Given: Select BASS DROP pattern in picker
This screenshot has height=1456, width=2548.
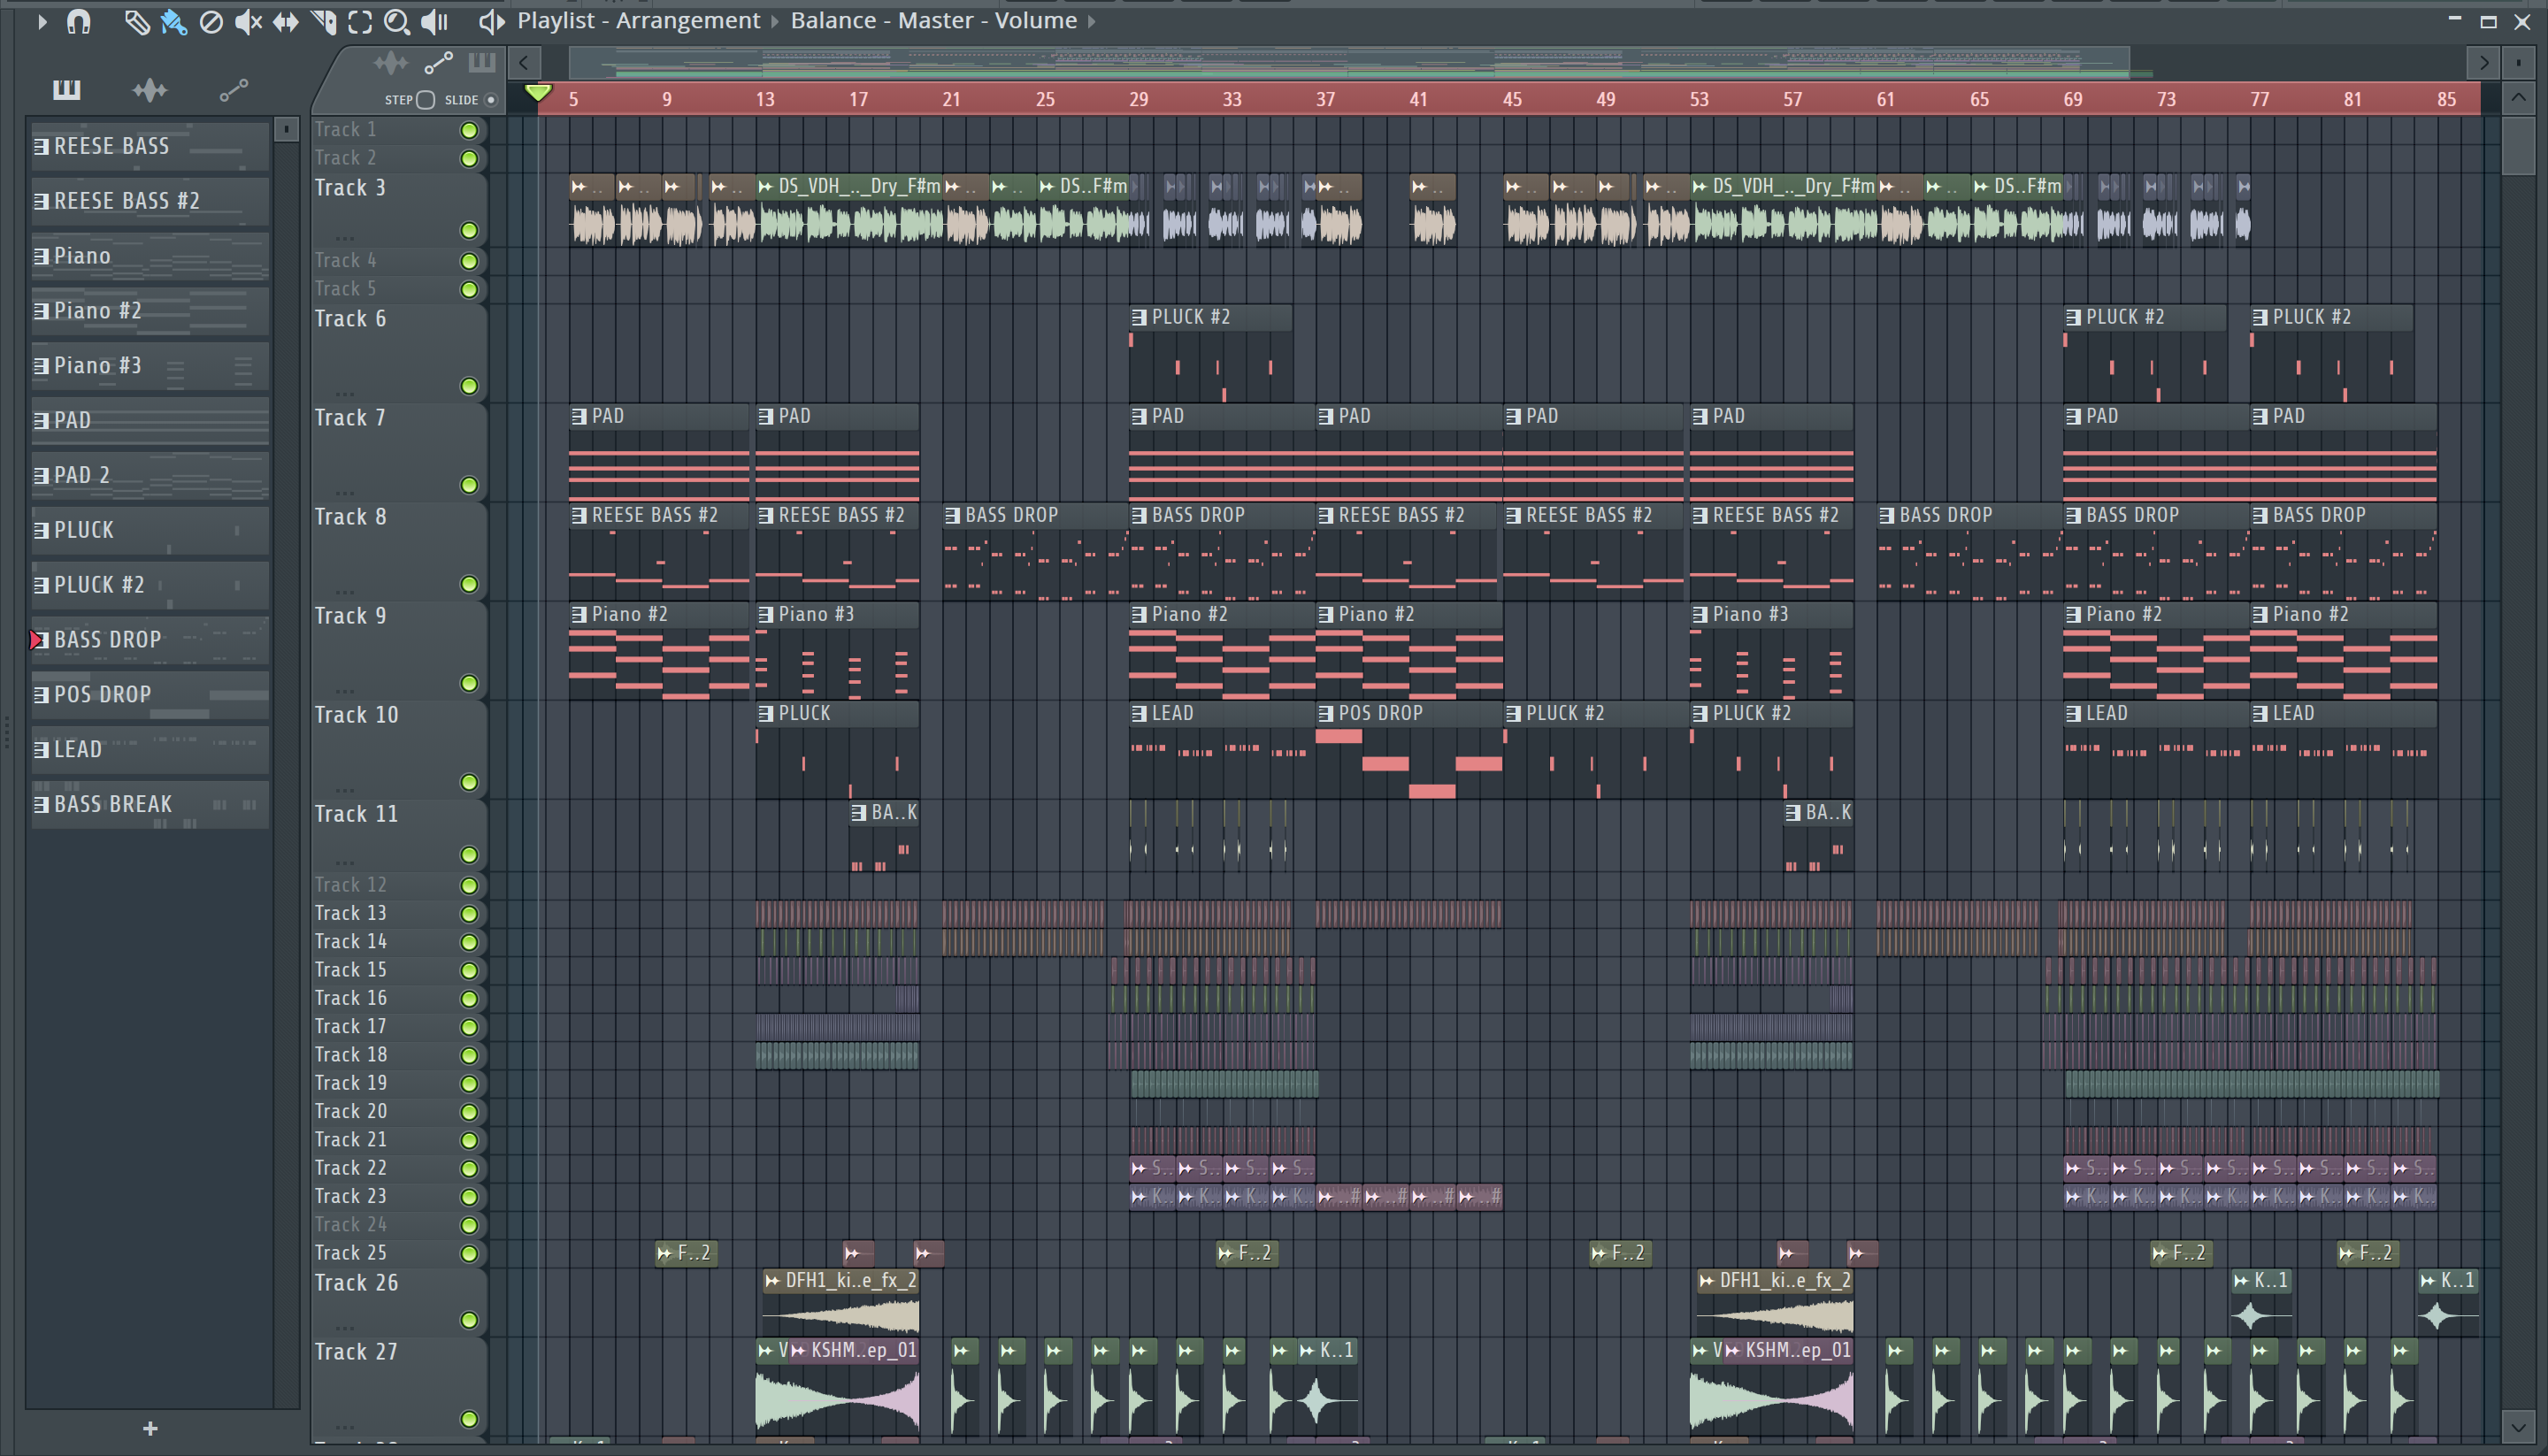Looking at the screenshot, I should click(x=150, y=640).
